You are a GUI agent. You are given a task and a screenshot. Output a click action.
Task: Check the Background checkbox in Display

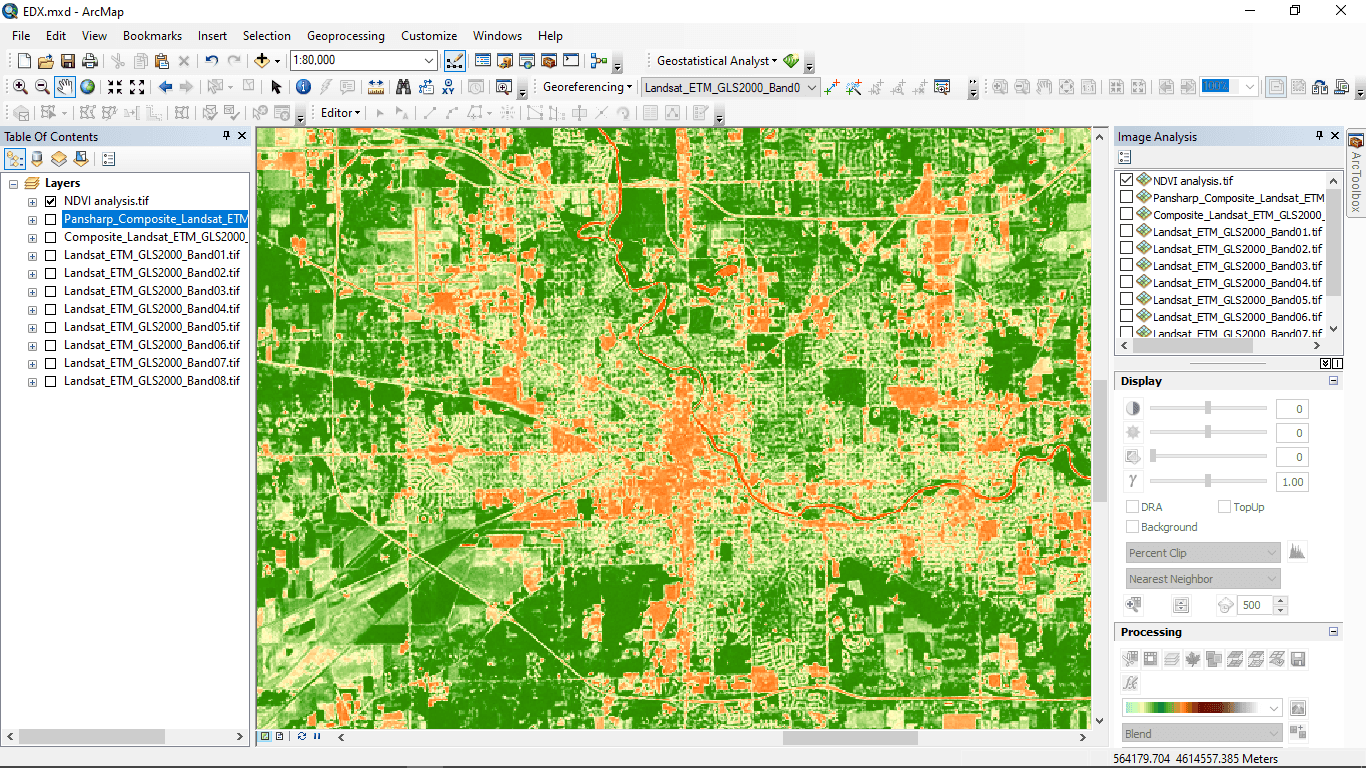click(x=1133, y=527)
